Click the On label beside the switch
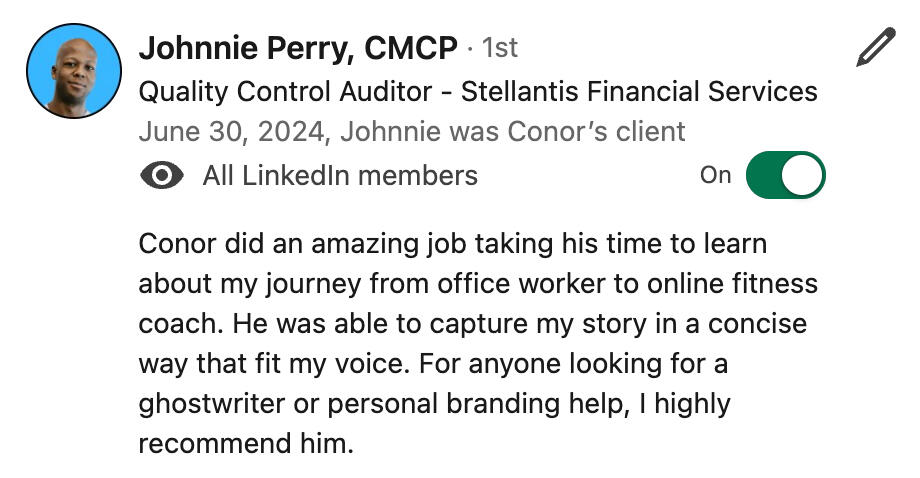Viewport: 920px width, 478px height. (715, 176)
